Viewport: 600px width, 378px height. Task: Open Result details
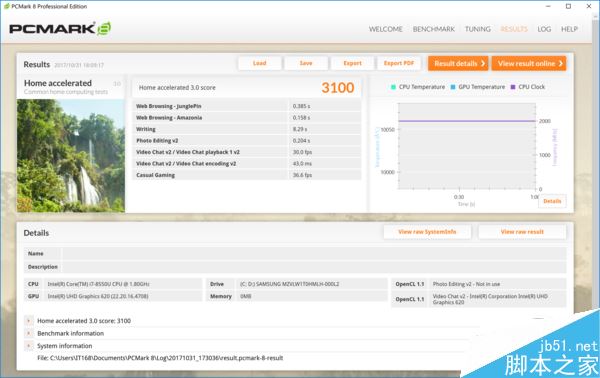(x=458, y=64)
